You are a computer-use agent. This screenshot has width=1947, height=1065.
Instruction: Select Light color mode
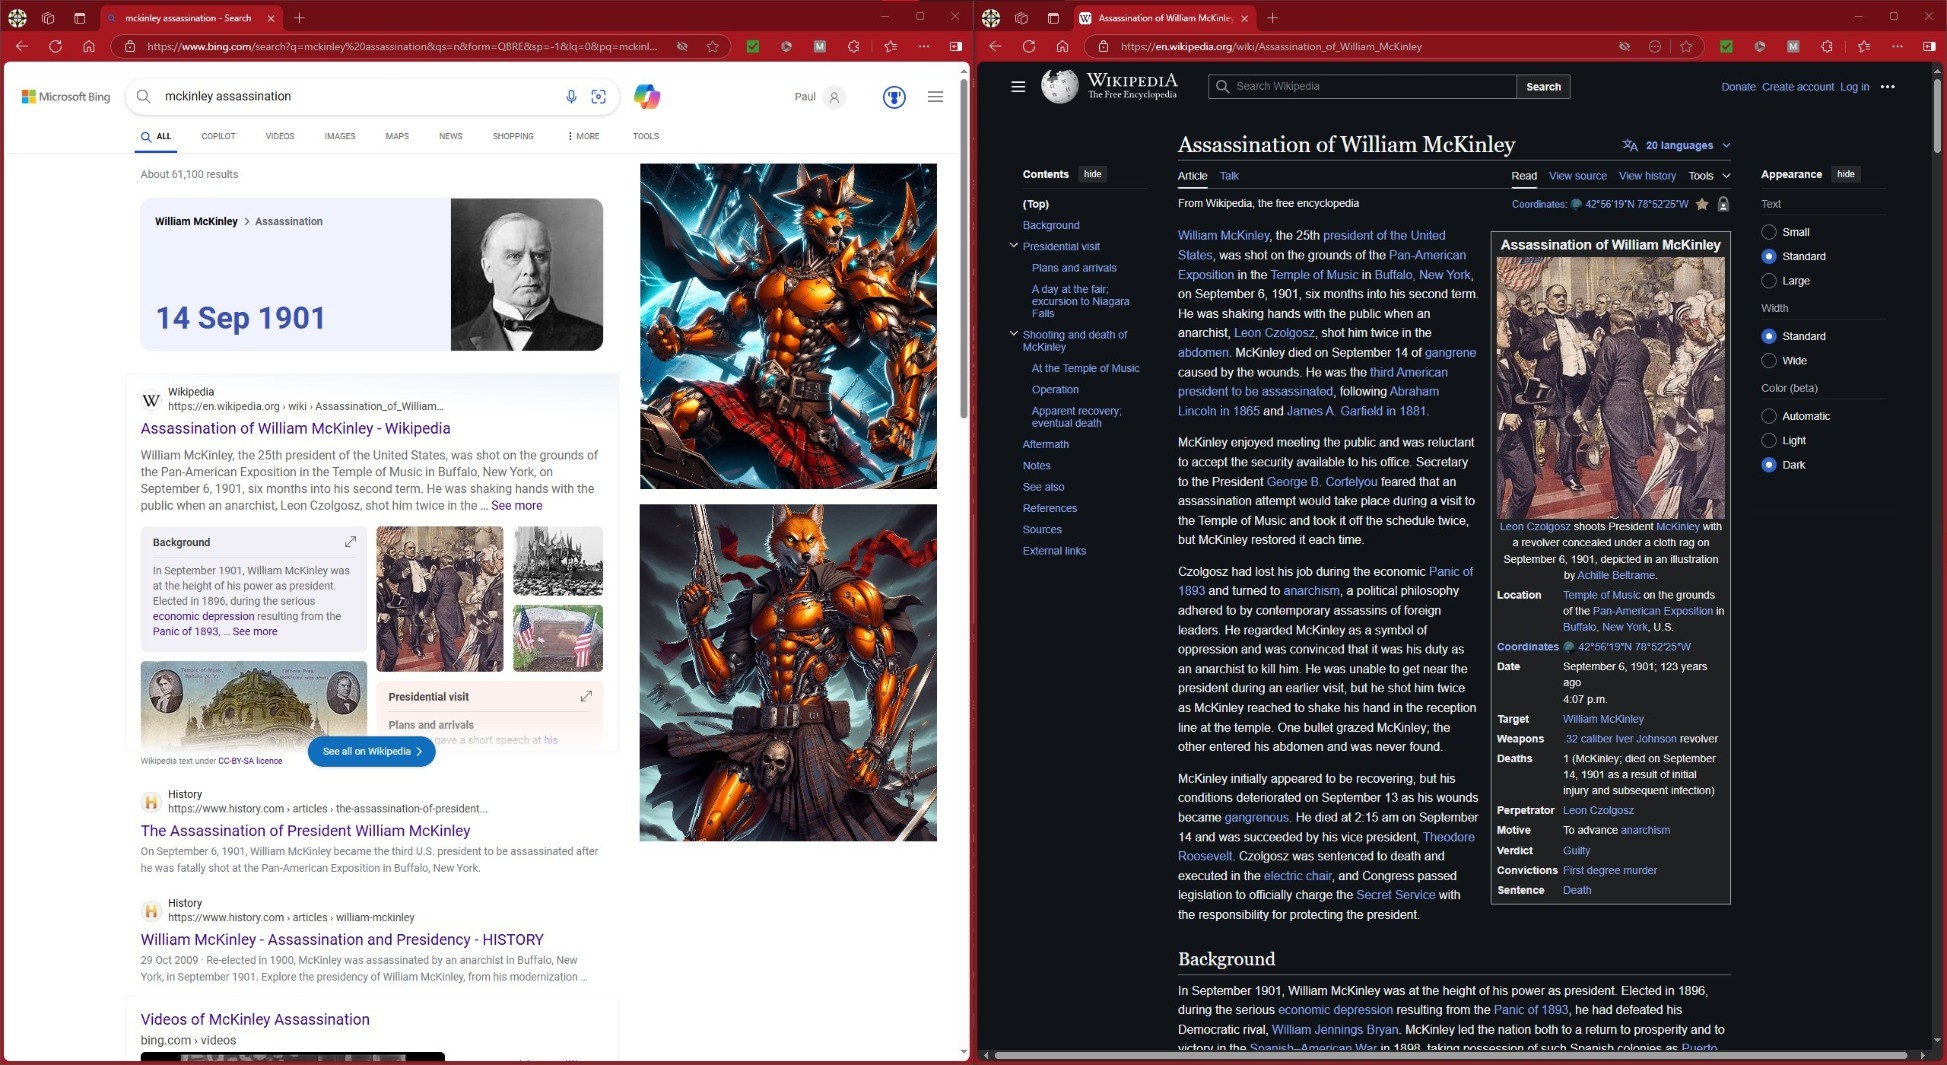[1768, 440]
